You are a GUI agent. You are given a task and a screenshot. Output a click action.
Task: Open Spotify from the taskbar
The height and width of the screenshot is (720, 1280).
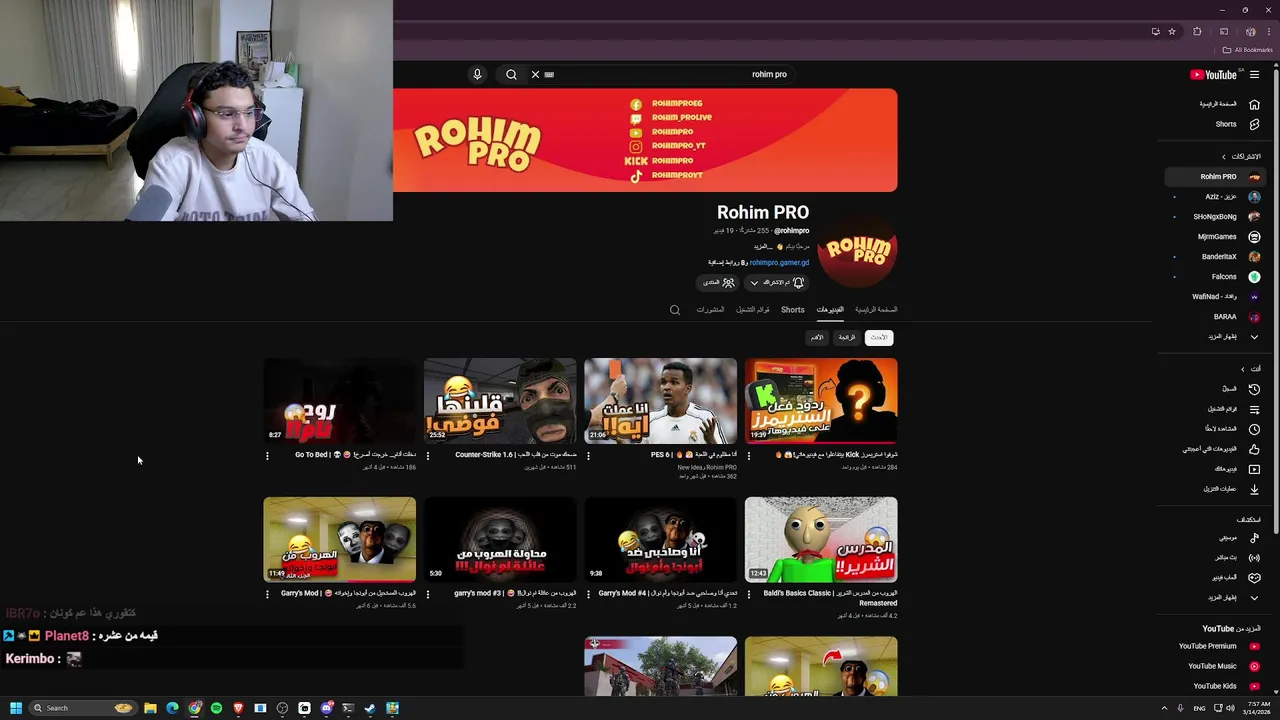point(216,708)
